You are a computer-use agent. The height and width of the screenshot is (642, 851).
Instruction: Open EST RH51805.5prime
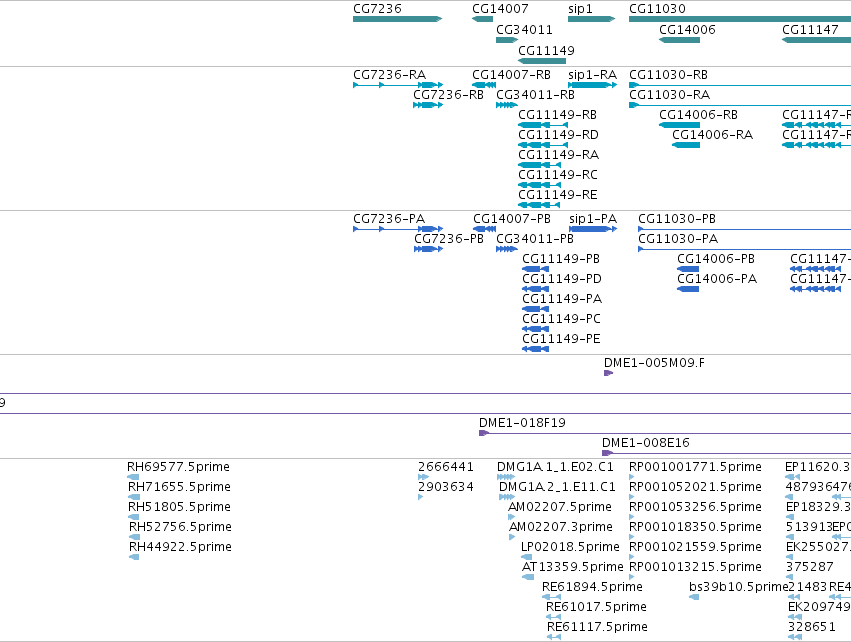pyautogui.click(x=134, y=517)
